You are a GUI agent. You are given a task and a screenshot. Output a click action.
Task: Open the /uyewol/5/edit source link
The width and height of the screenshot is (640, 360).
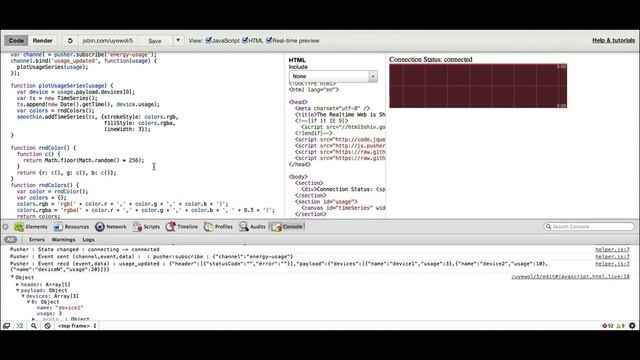571,277
